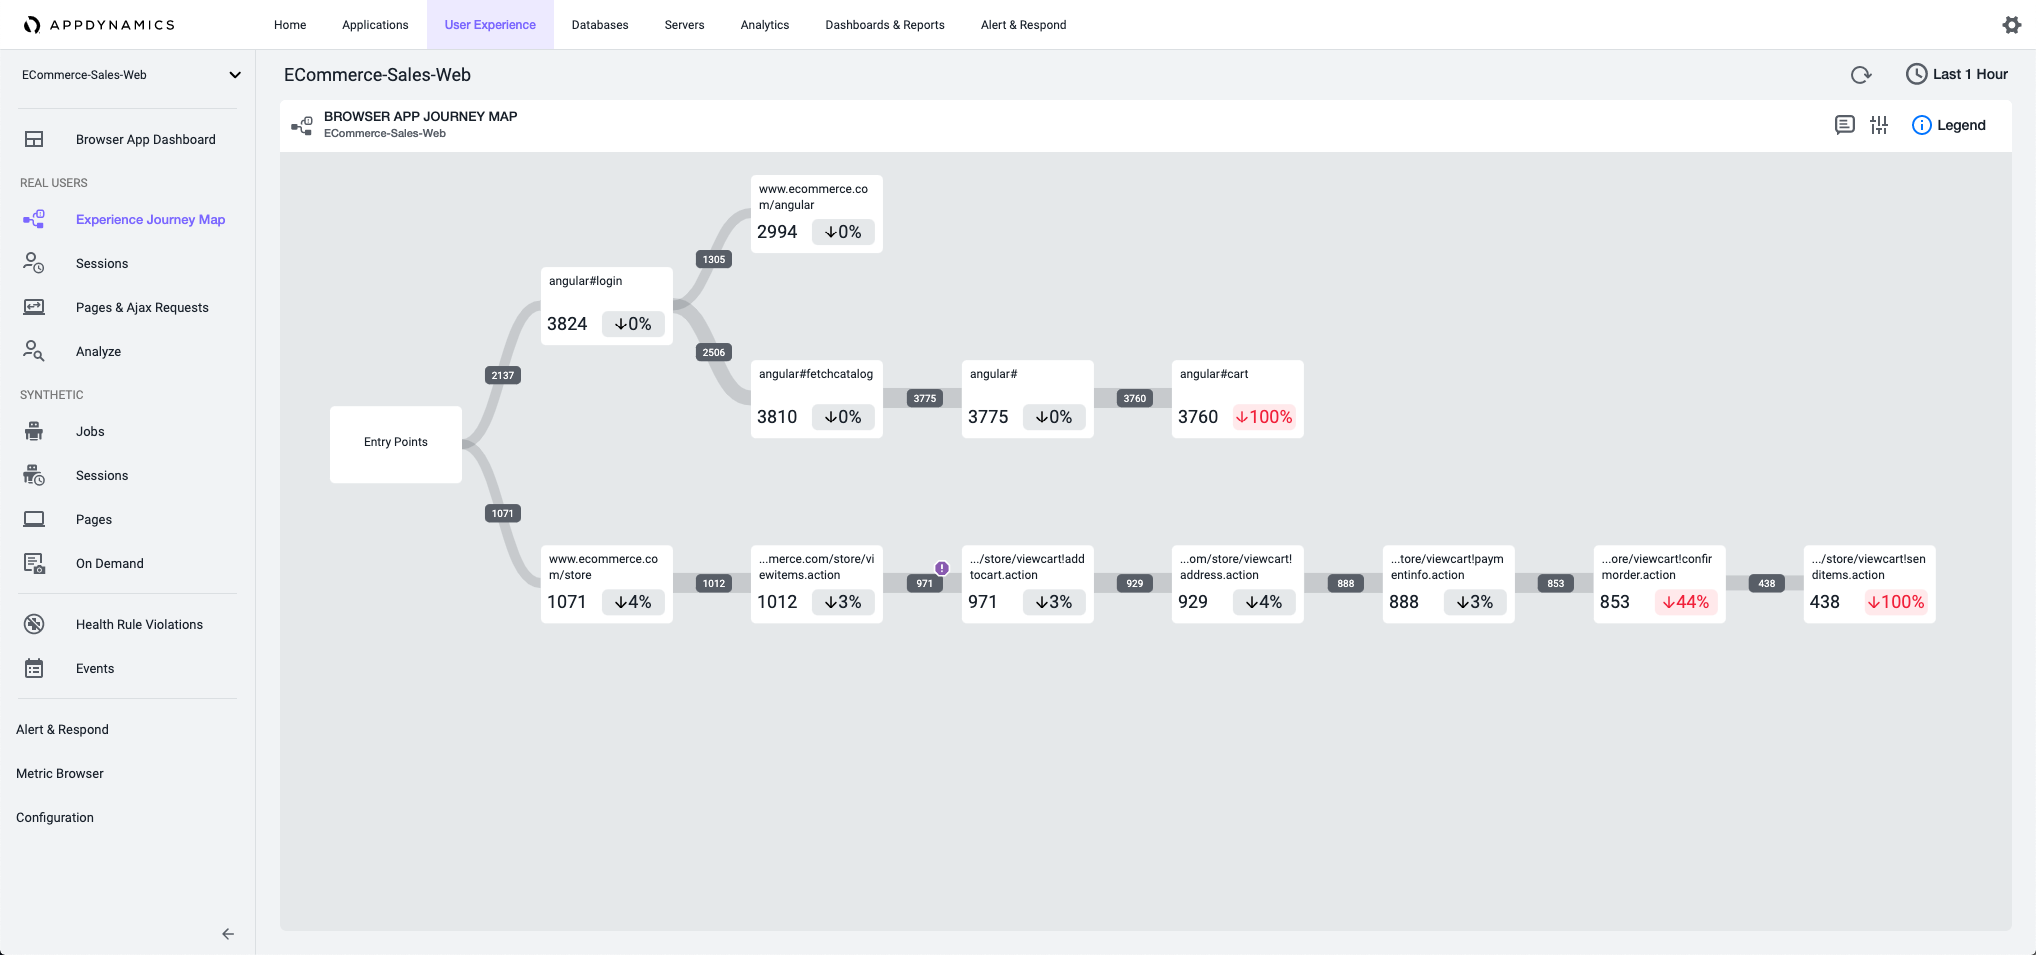Open the Applications tab
The image size is (2036, 955).
coord(375,25)
